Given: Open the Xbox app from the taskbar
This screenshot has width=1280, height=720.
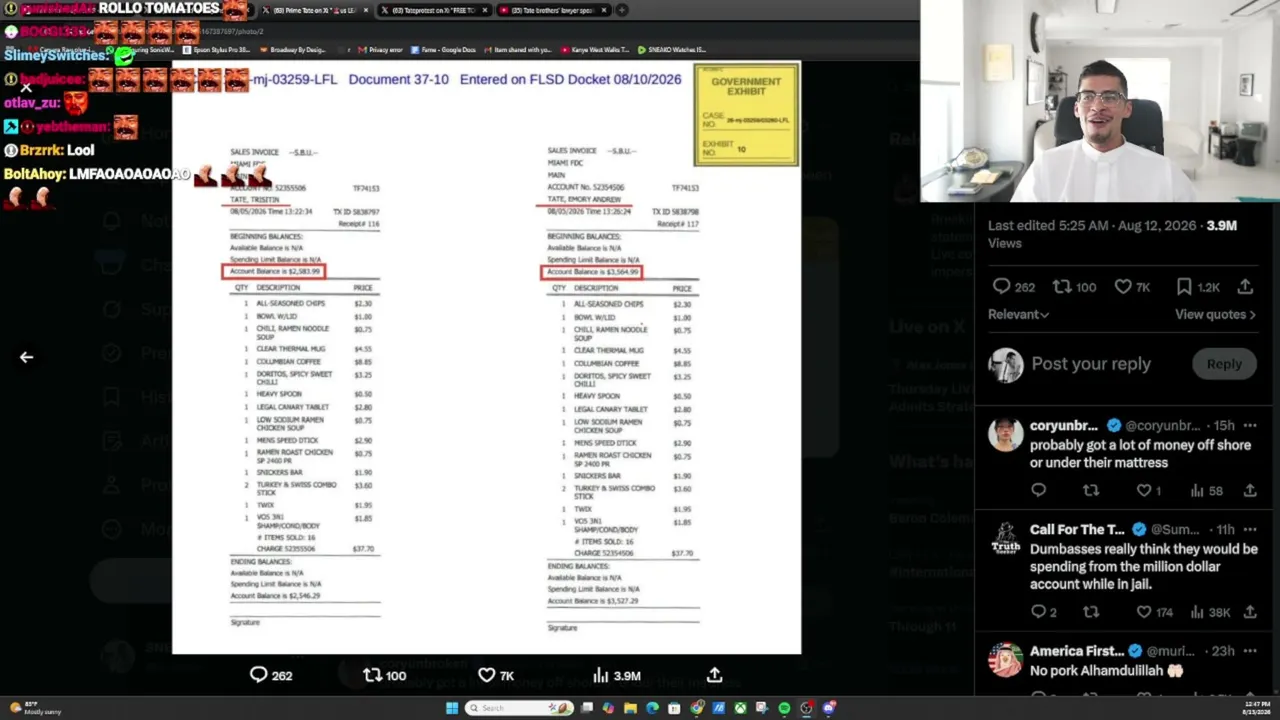Looking at the screenshot, I should [x=740, y=708].
